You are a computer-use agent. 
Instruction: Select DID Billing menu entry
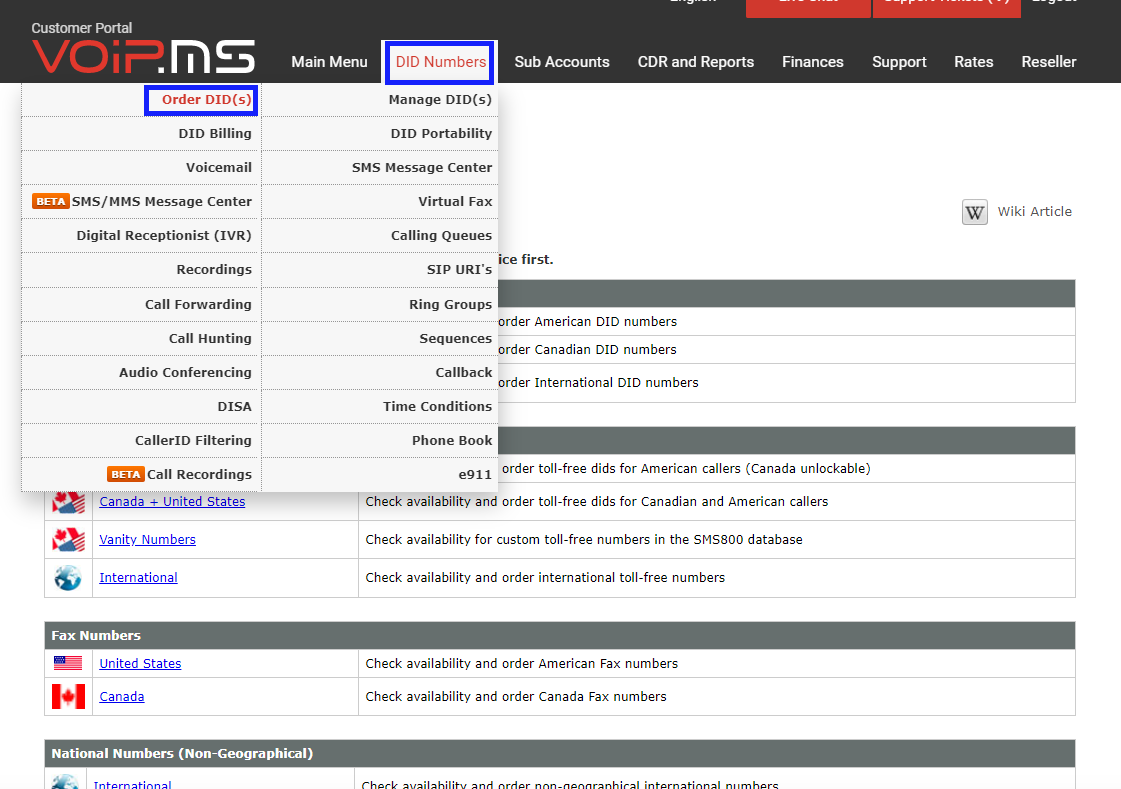pyautogui.click(x=215, y=134)
